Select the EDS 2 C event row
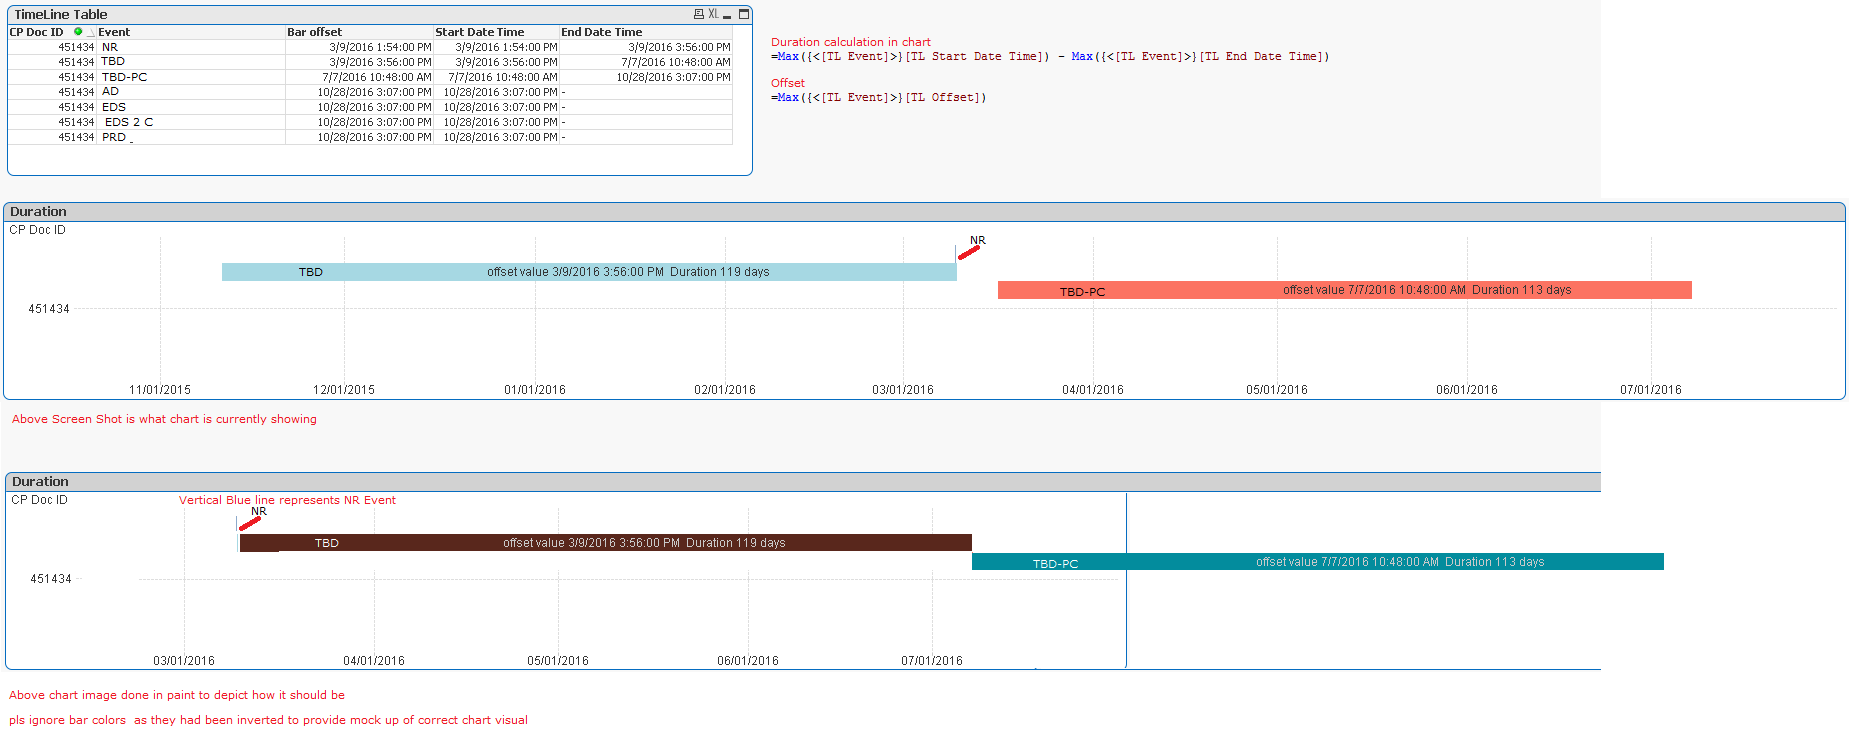 tap(128, 122)
